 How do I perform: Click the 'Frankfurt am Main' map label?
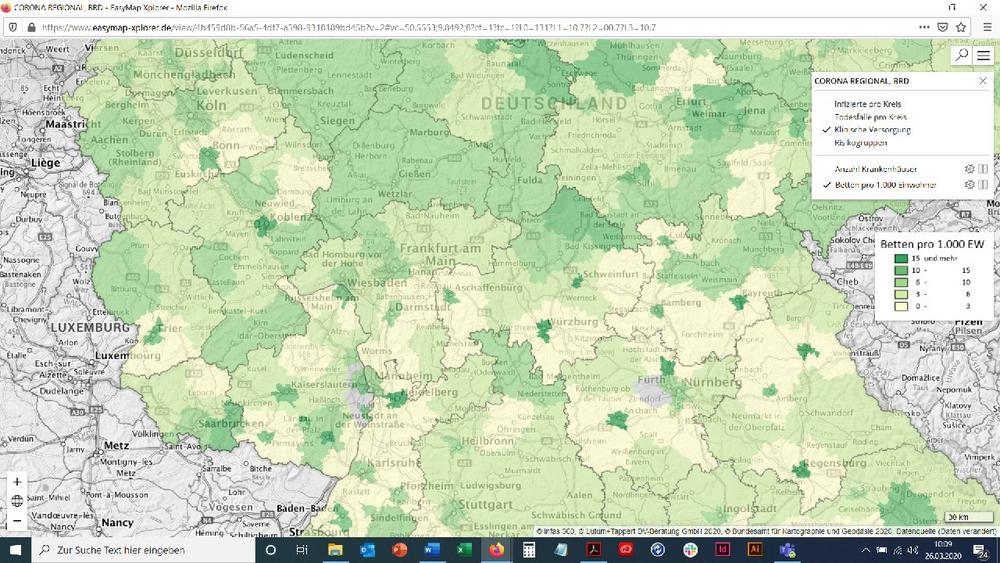(440, 254)
